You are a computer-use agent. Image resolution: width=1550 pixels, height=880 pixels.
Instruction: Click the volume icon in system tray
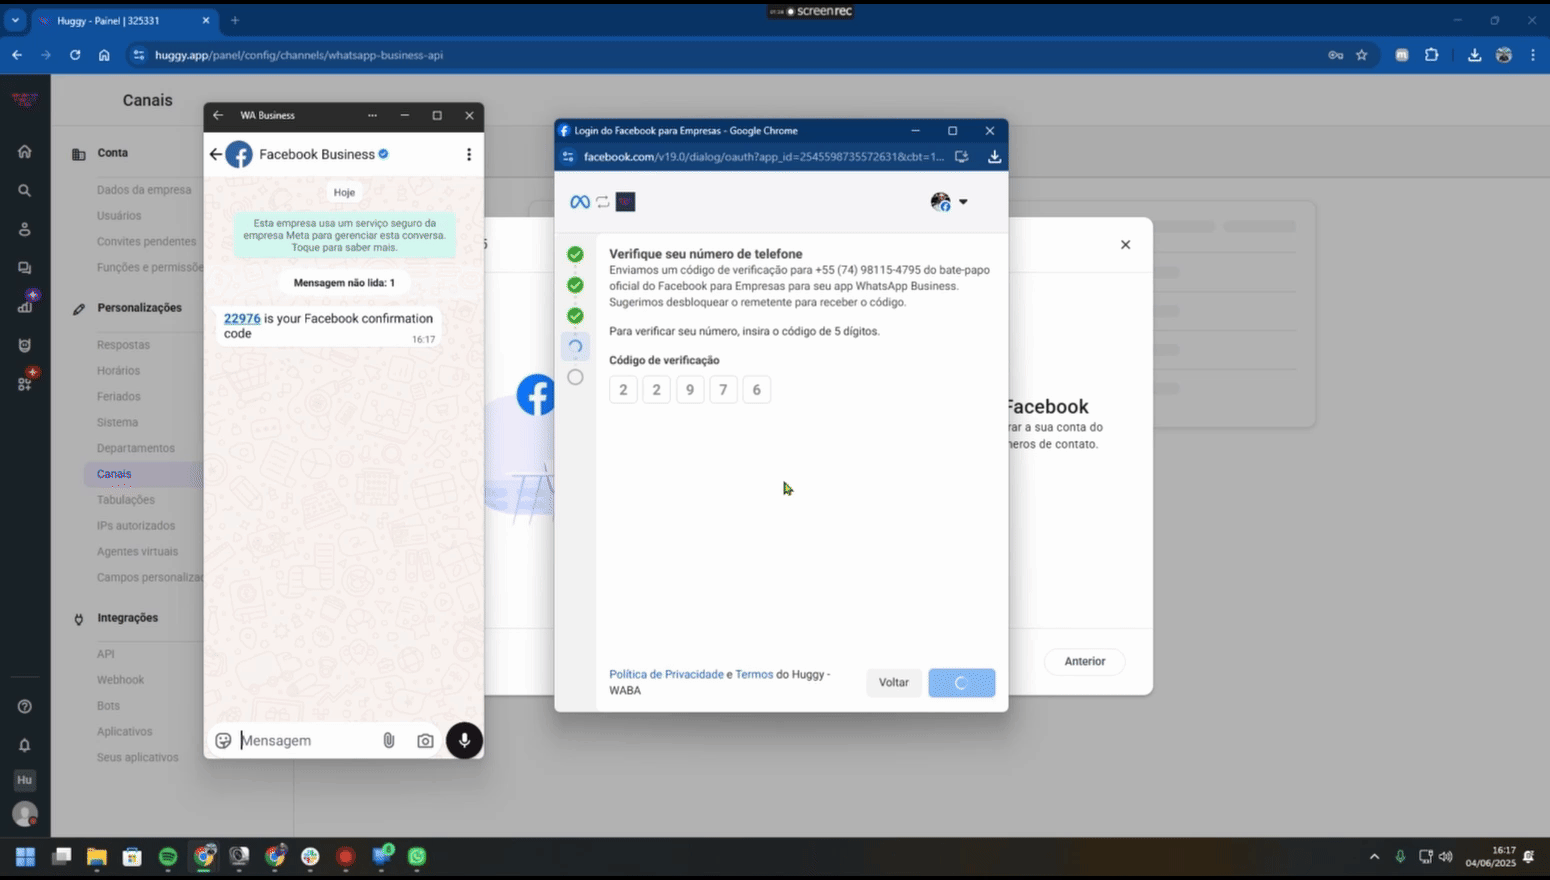click(1445, 857)
